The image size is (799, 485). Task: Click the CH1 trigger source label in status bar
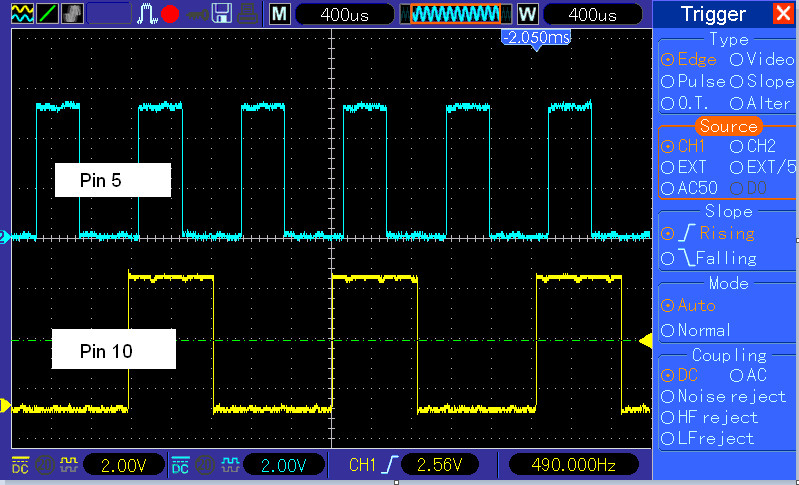point(362,465)
